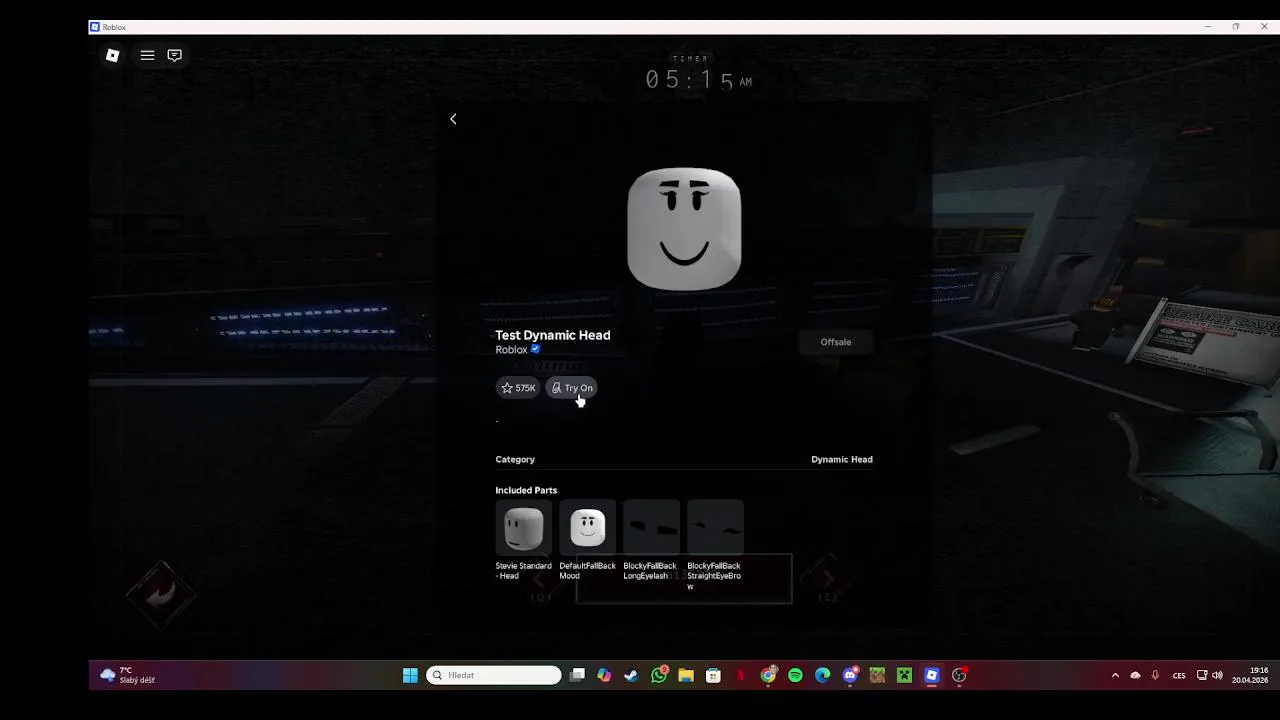Open the Roblox logo menu
1280x720 pixels.
tap(113, 56)
